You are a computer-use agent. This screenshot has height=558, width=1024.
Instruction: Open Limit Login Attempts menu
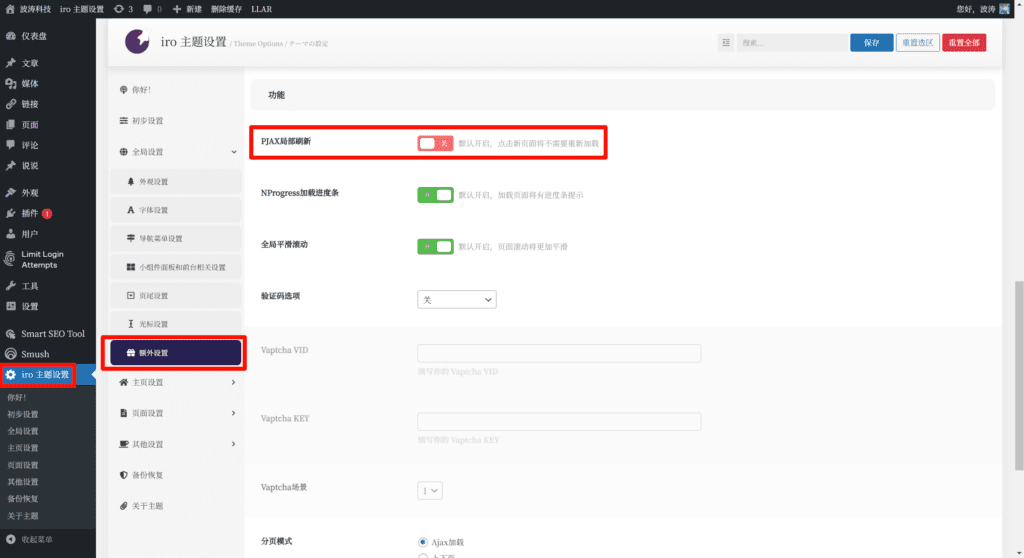click(42, 259)
